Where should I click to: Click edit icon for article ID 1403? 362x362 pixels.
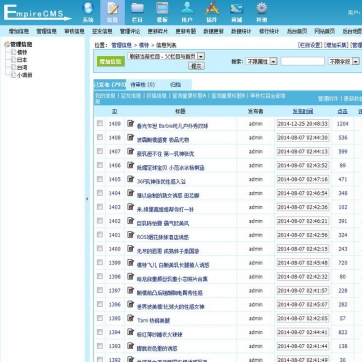coord(130,207)
